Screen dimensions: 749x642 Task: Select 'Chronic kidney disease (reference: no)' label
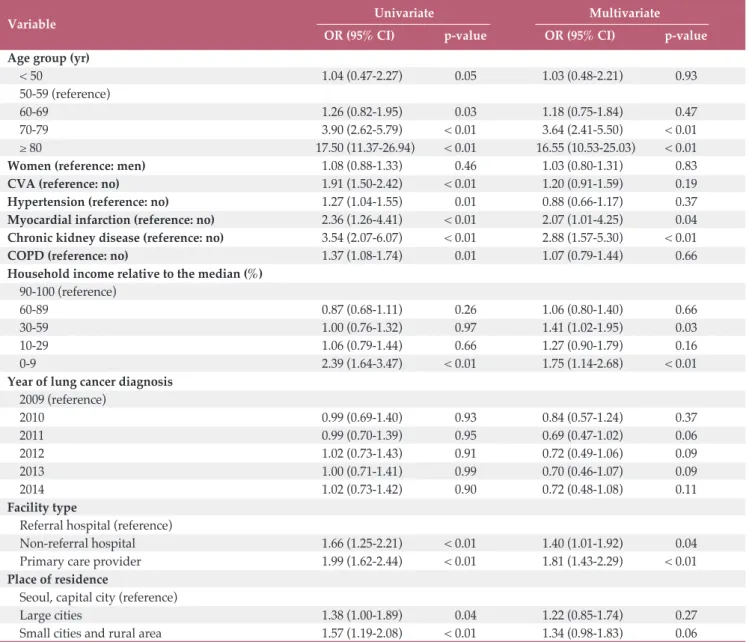(x=116, y=238)
